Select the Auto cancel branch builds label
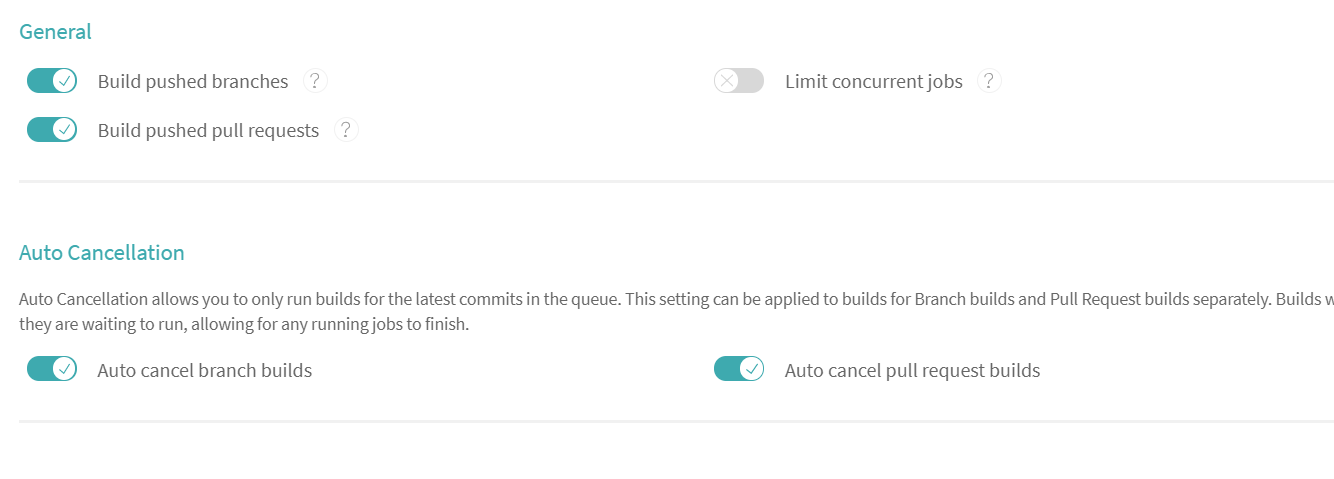This screenshot has height=479, width=1334. pos(205,371)
